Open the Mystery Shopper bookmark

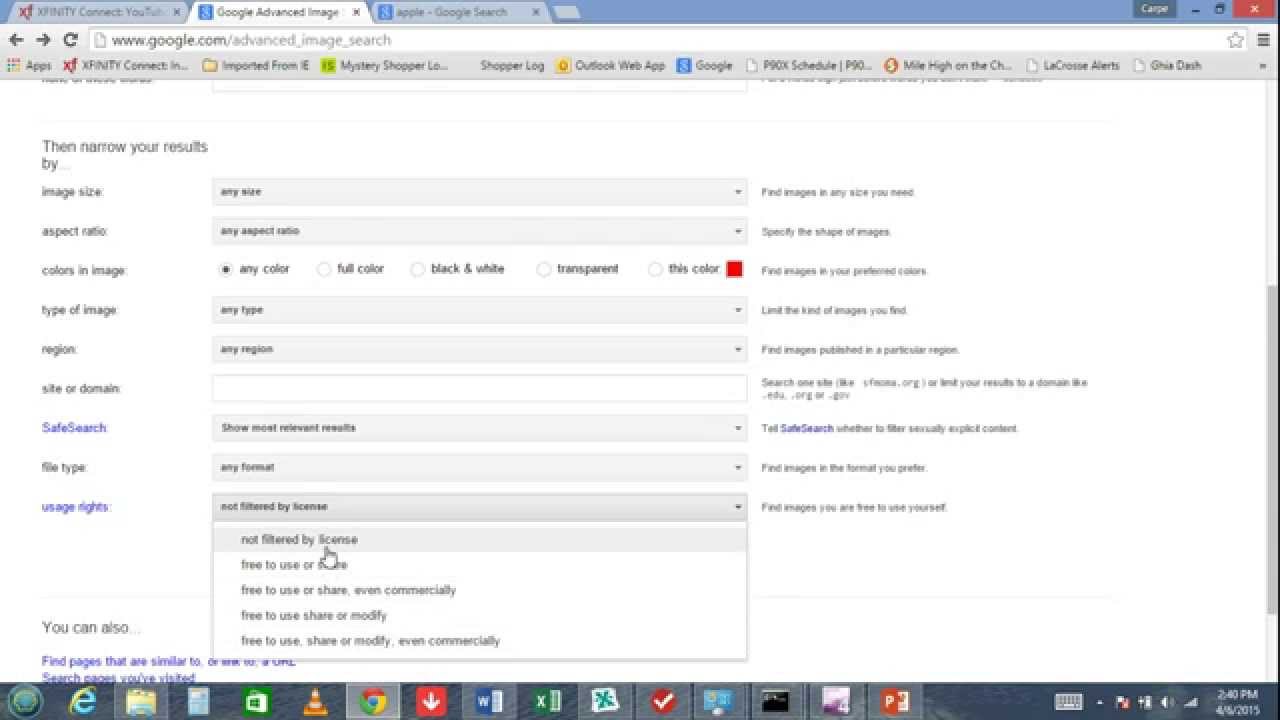385,66
